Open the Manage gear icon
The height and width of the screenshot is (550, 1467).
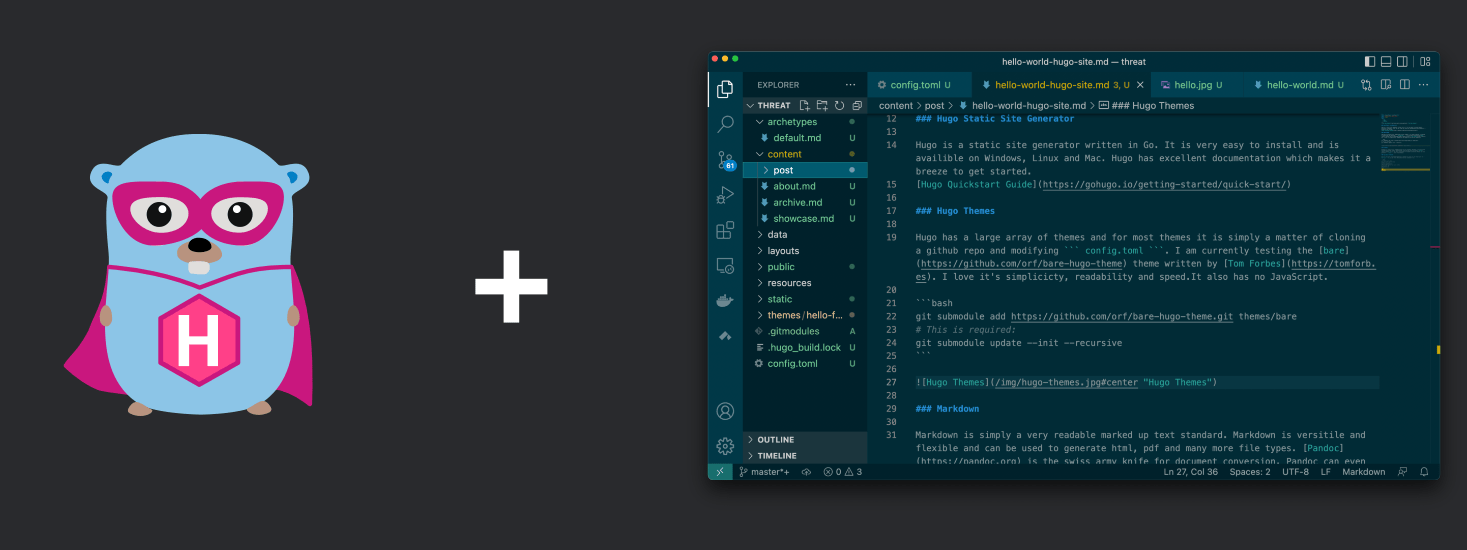[x=725, y=446]
